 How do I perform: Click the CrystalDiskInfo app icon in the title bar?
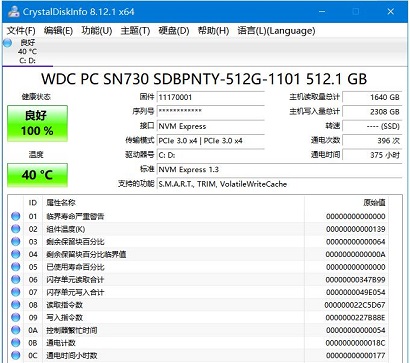pyautogui.click(x=14, y=12)
